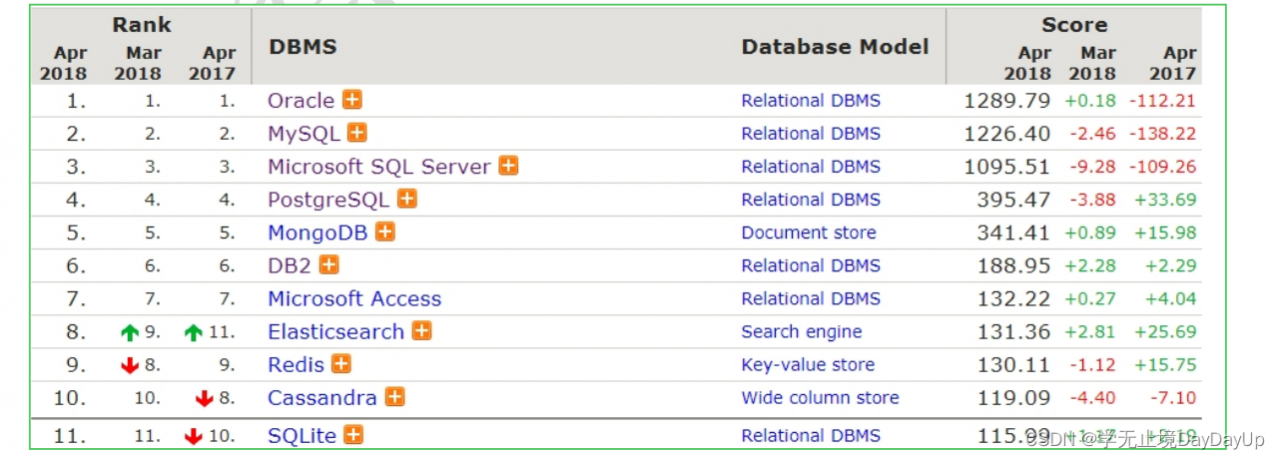Click plus icon after Microsoft SQL Server

[508, 166]
